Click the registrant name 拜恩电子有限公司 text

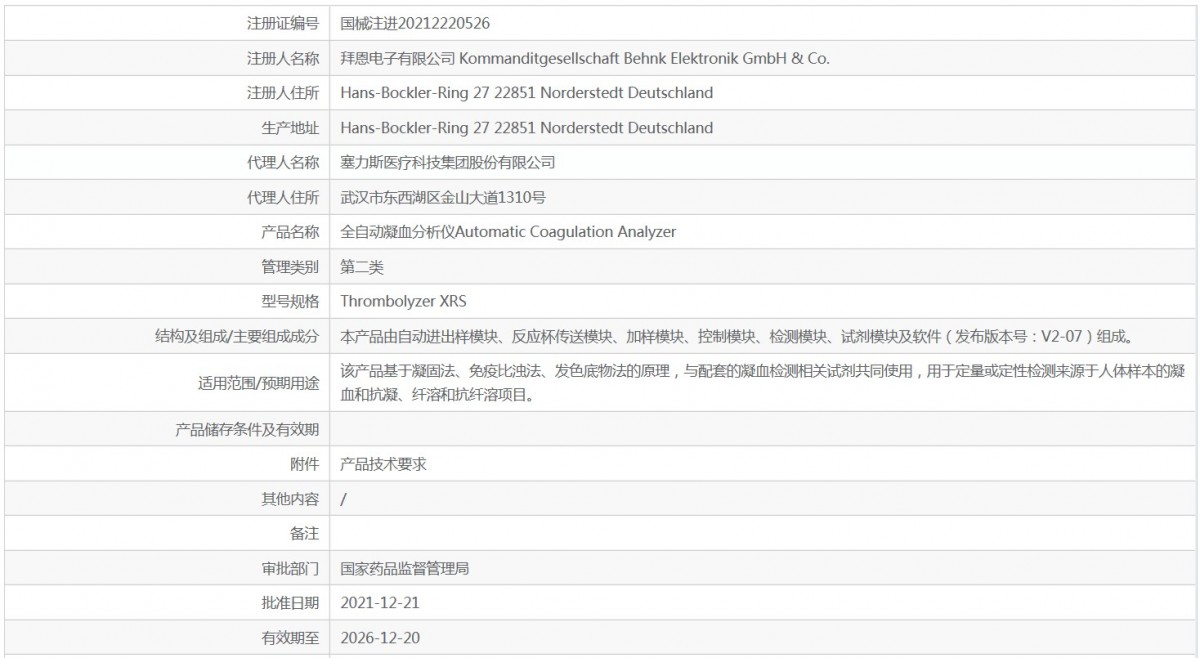(398, 58)
